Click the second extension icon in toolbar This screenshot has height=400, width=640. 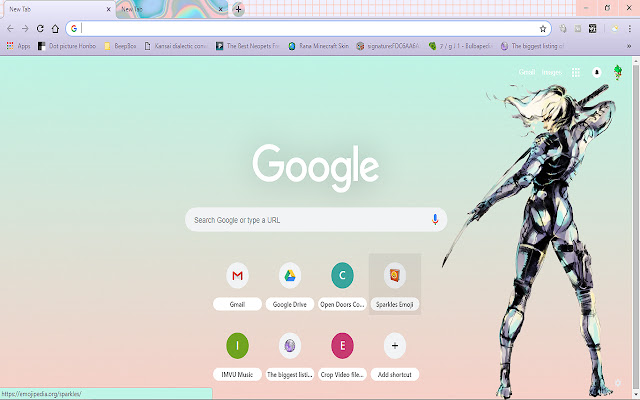tap(578, 29)
